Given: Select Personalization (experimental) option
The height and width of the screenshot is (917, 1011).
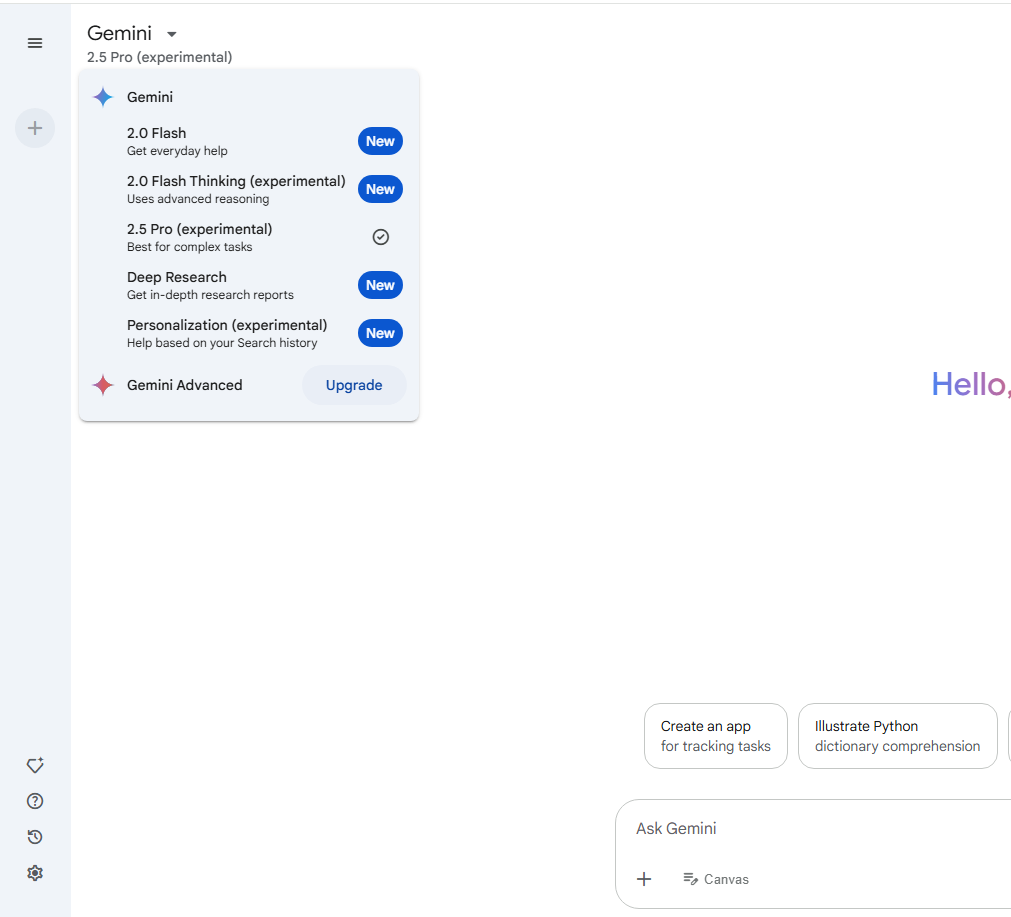Looking at the screenshot, I should pyautogui.click(x=249, y=333).
